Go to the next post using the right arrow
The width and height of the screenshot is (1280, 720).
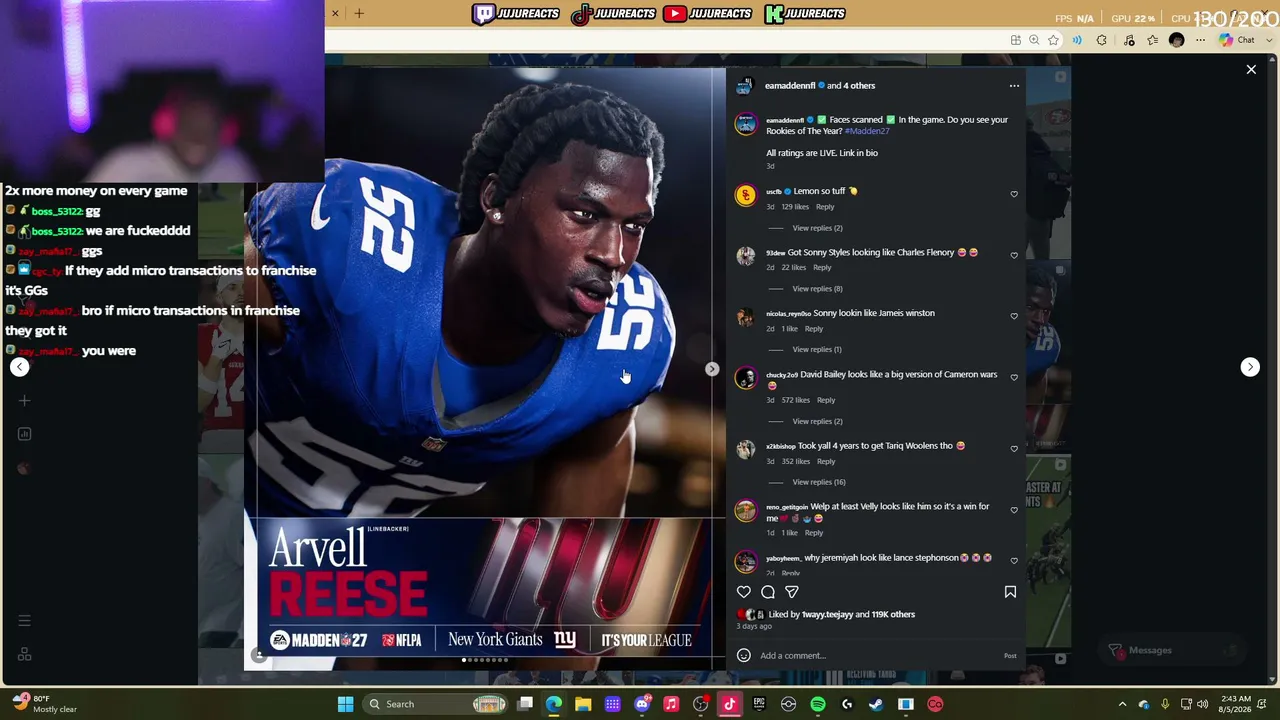click(x=1250, y=367)
